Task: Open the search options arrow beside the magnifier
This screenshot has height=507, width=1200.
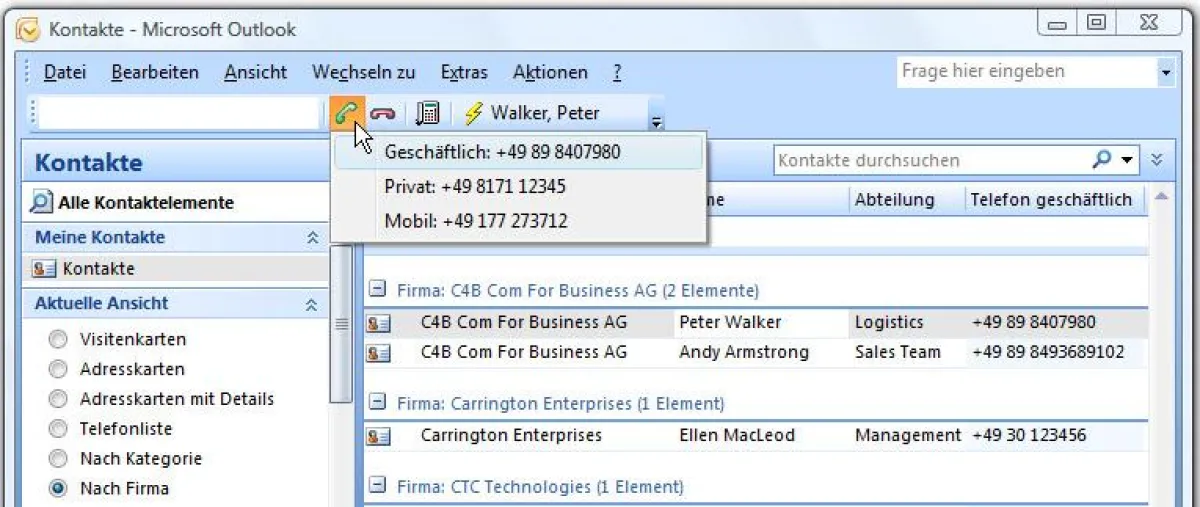Action: 1128,160
